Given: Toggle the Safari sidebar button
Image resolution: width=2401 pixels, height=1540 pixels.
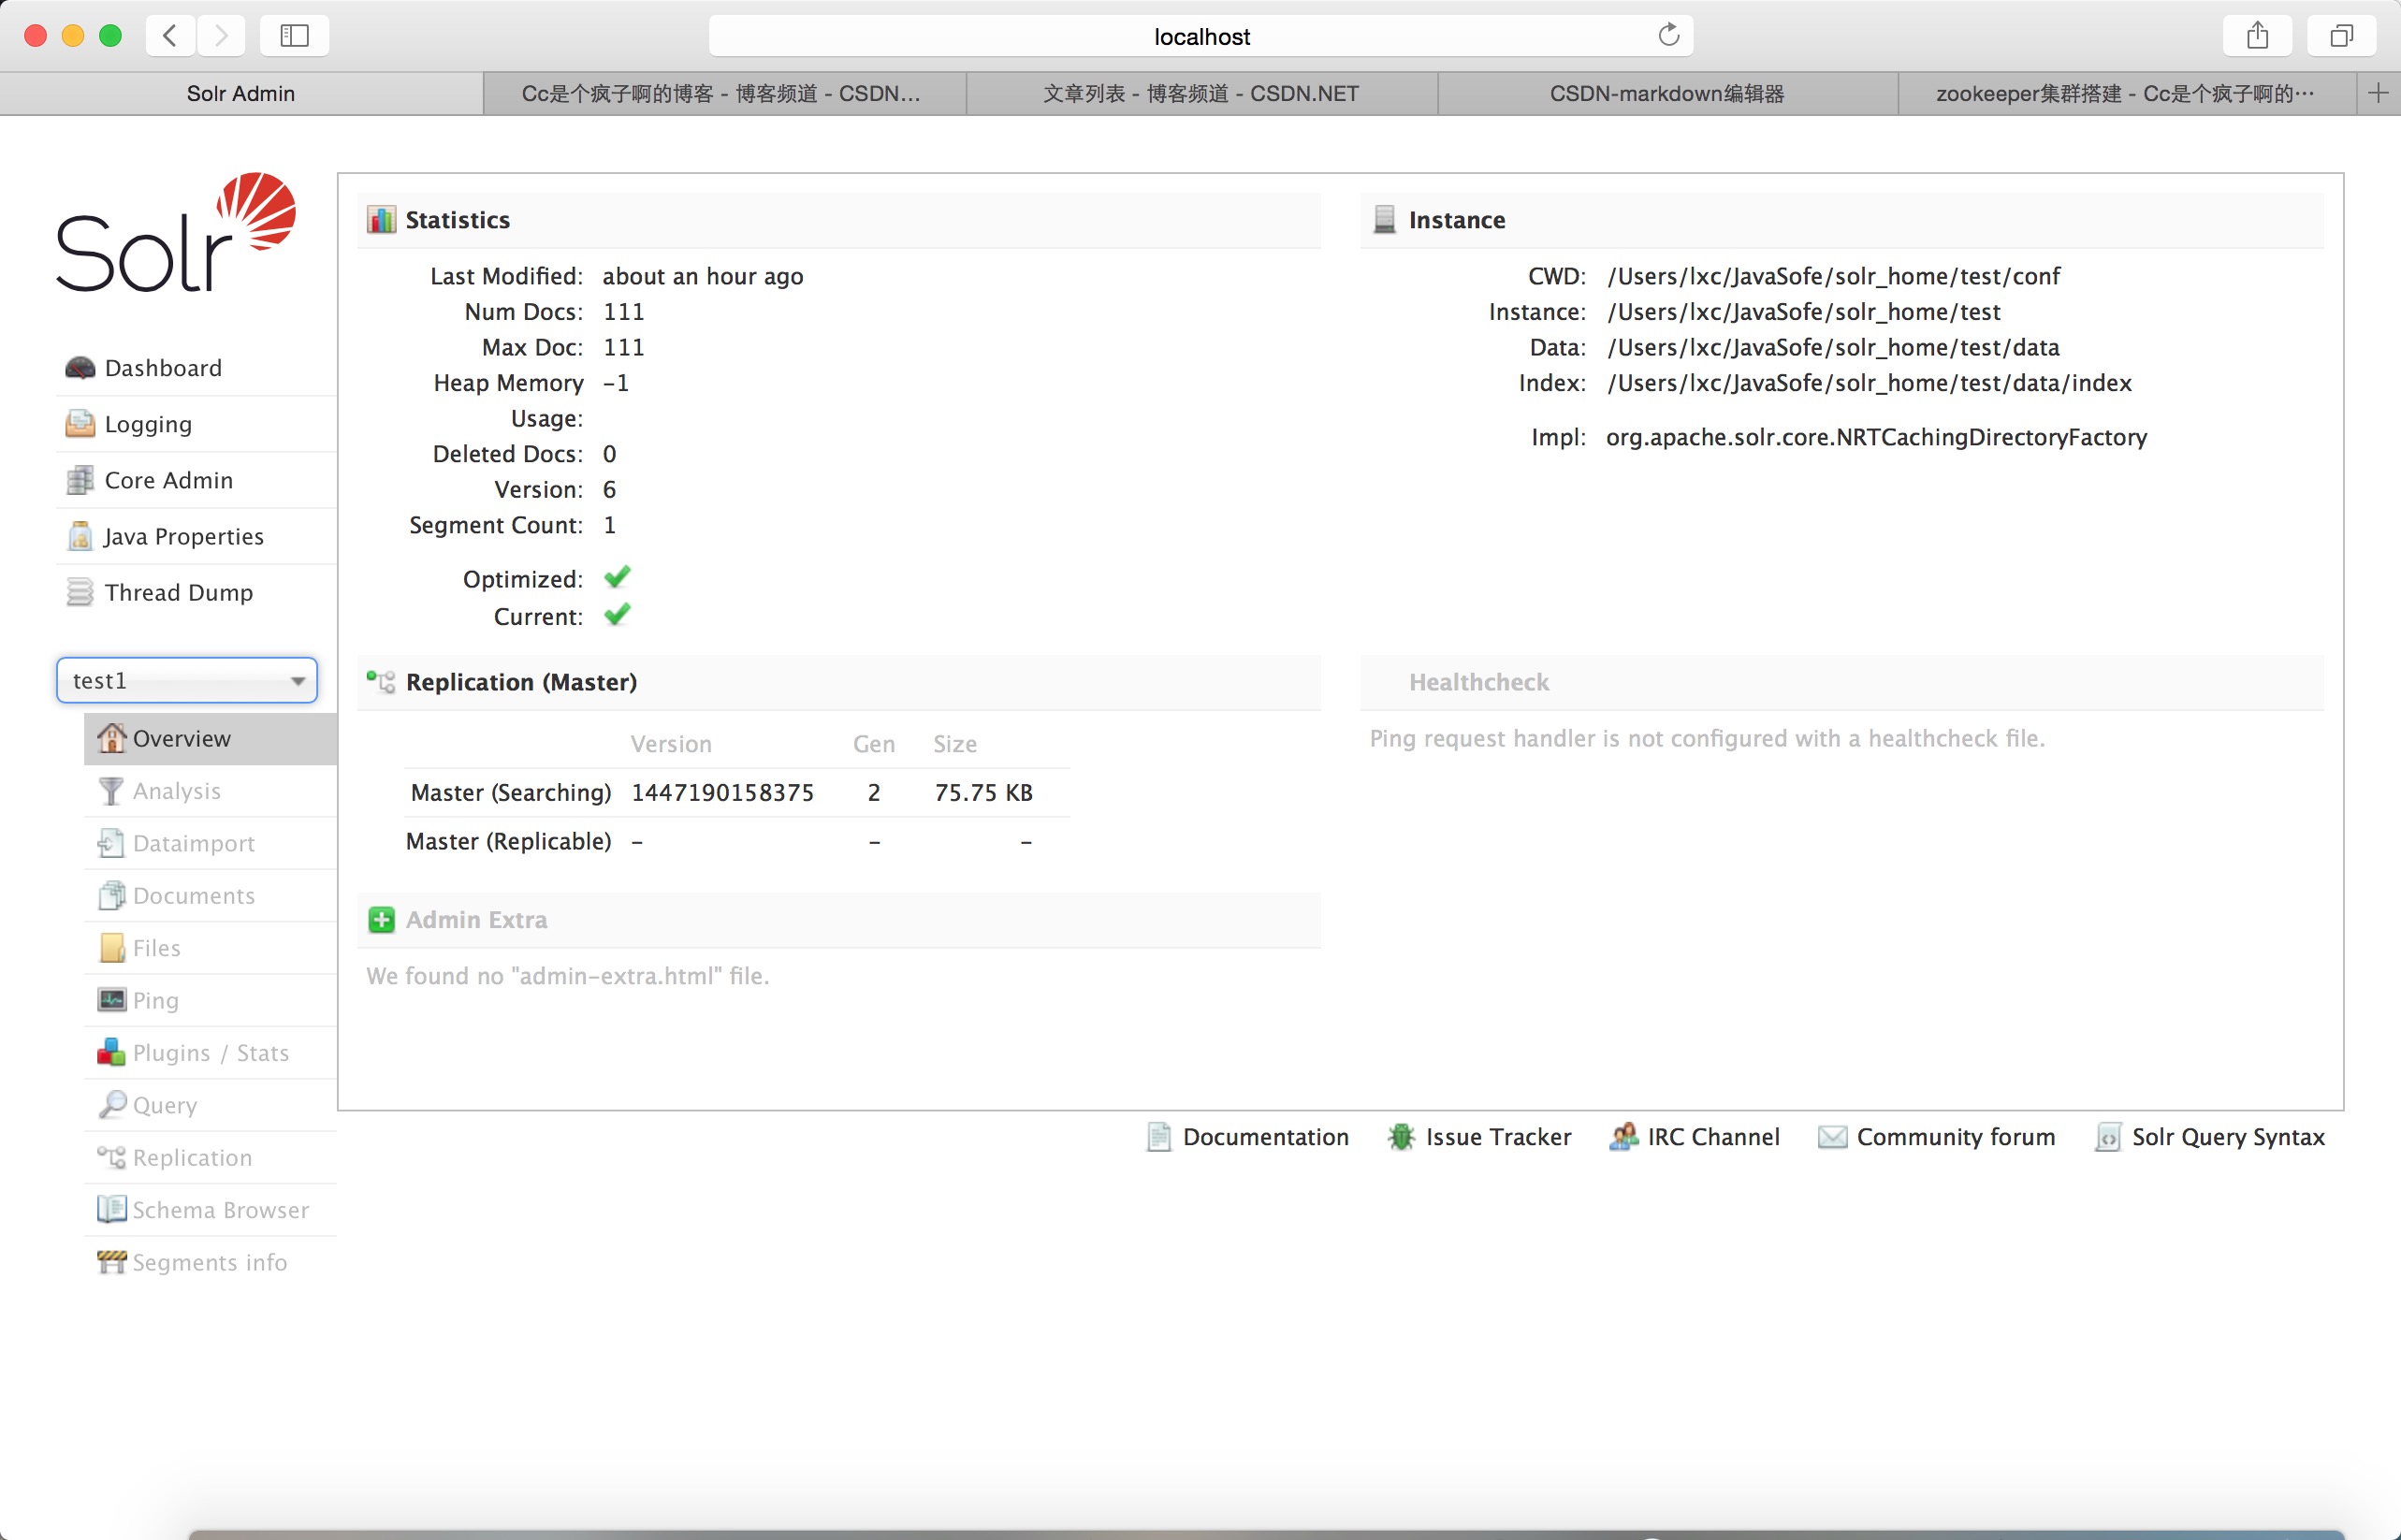Looking at the screenshot, I should coord(294,36).
